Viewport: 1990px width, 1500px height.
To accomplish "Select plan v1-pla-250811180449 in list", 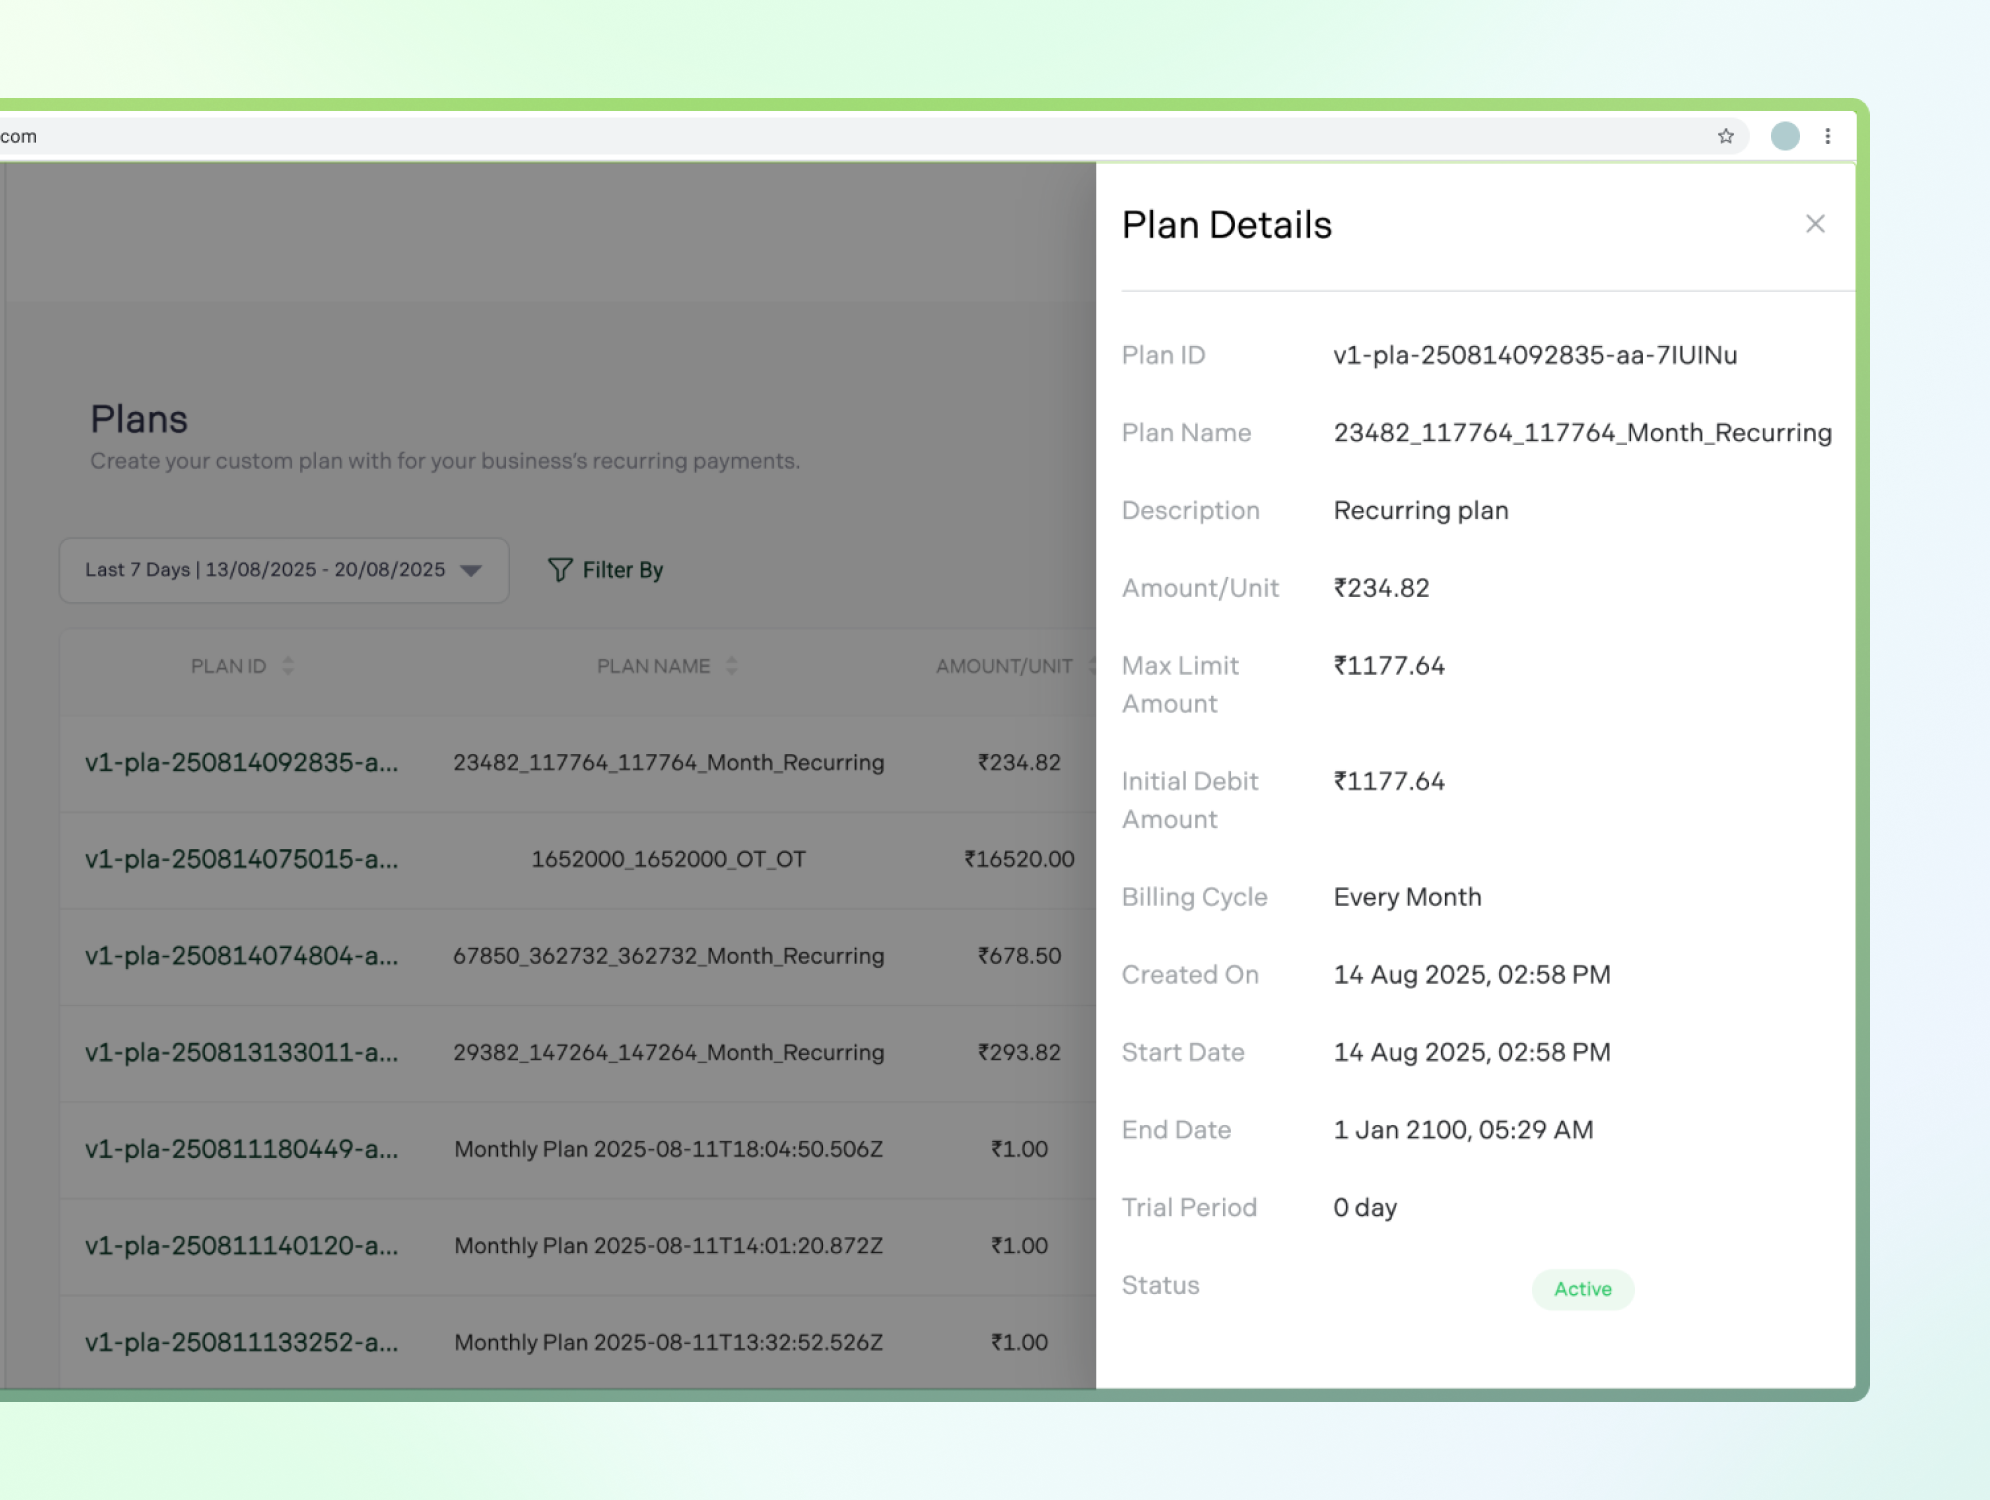I will (x=241, y=1149).
